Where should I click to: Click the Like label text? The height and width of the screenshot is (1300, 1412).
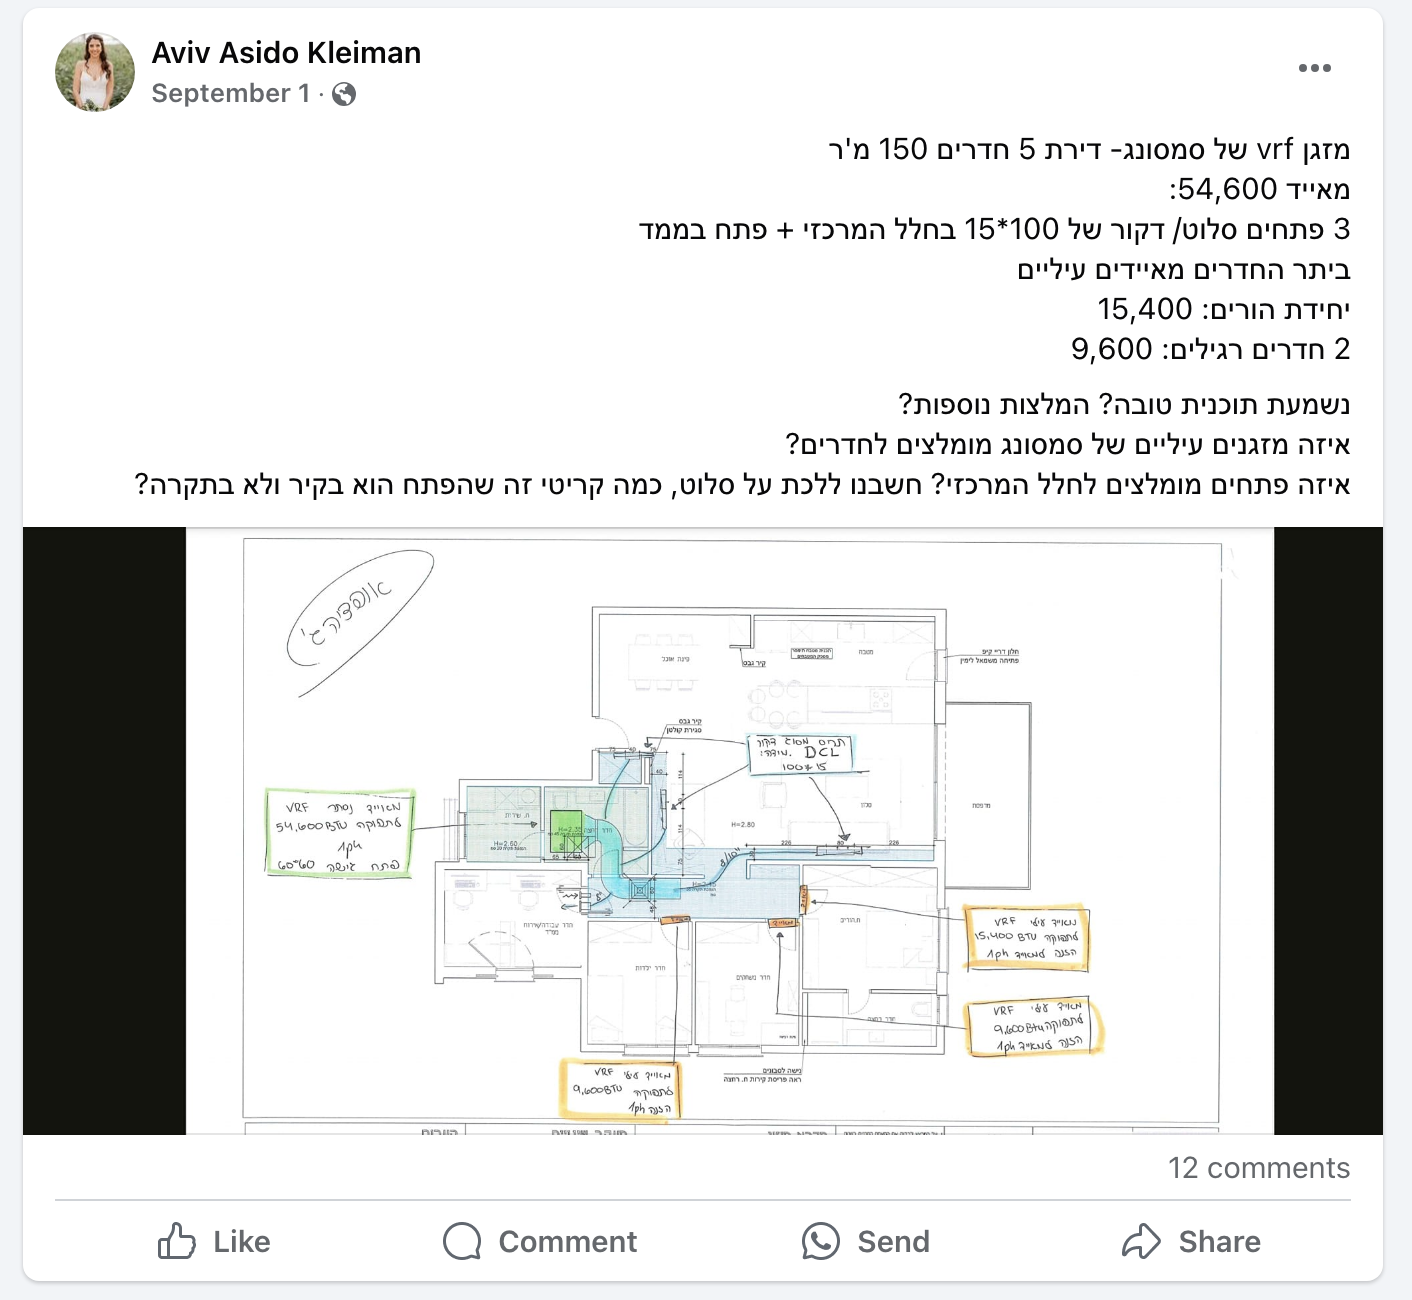[x=242, y=1242]
